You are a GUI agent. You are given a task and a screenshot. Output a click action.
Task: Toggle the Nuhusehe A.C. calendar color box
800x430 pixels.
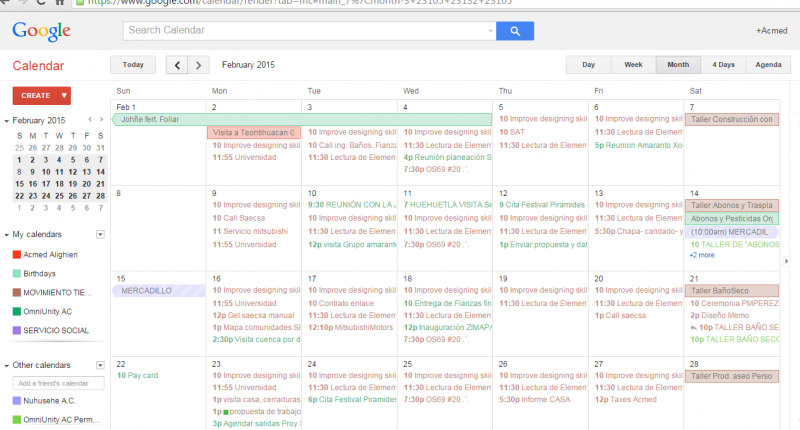16,401
